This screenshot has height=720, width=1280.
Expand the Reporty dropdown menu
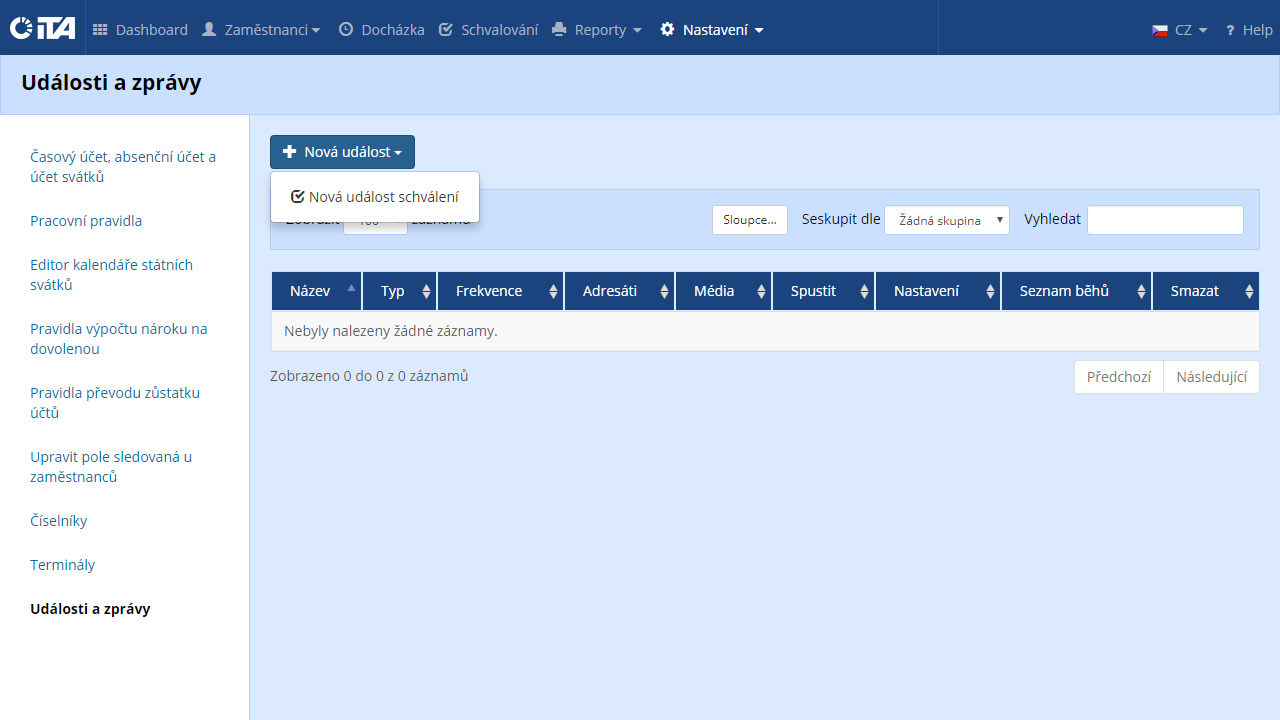pos(597,30)
